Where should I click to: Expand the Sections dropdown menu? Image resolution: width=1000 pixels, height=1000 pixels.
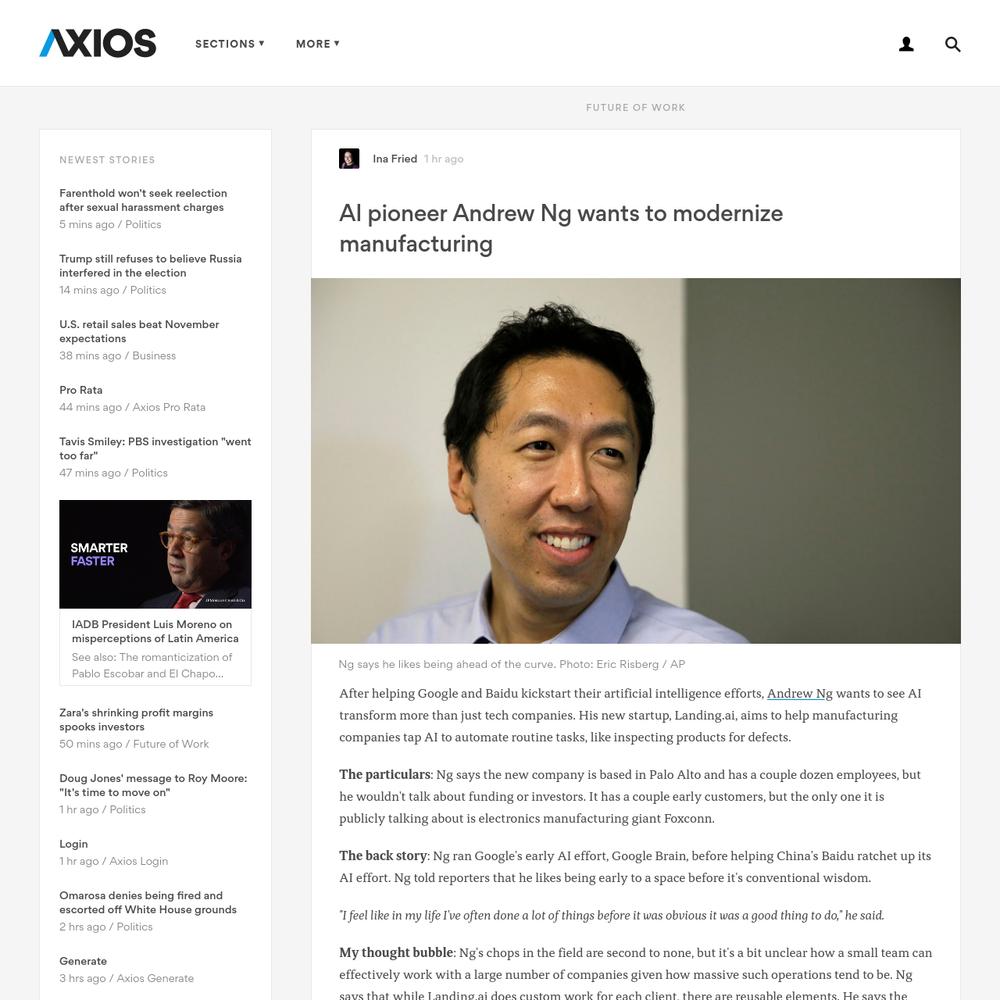pos(230,44)
